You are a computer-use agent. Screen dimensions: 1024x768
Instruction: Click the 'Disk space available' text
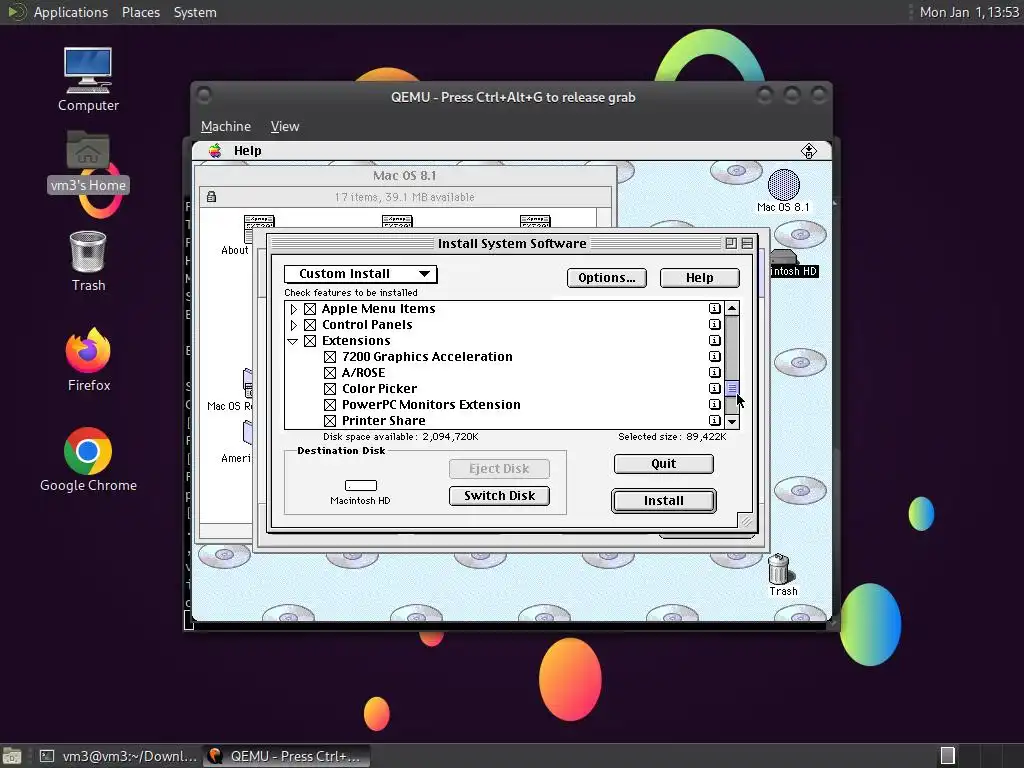pos(401,437)
